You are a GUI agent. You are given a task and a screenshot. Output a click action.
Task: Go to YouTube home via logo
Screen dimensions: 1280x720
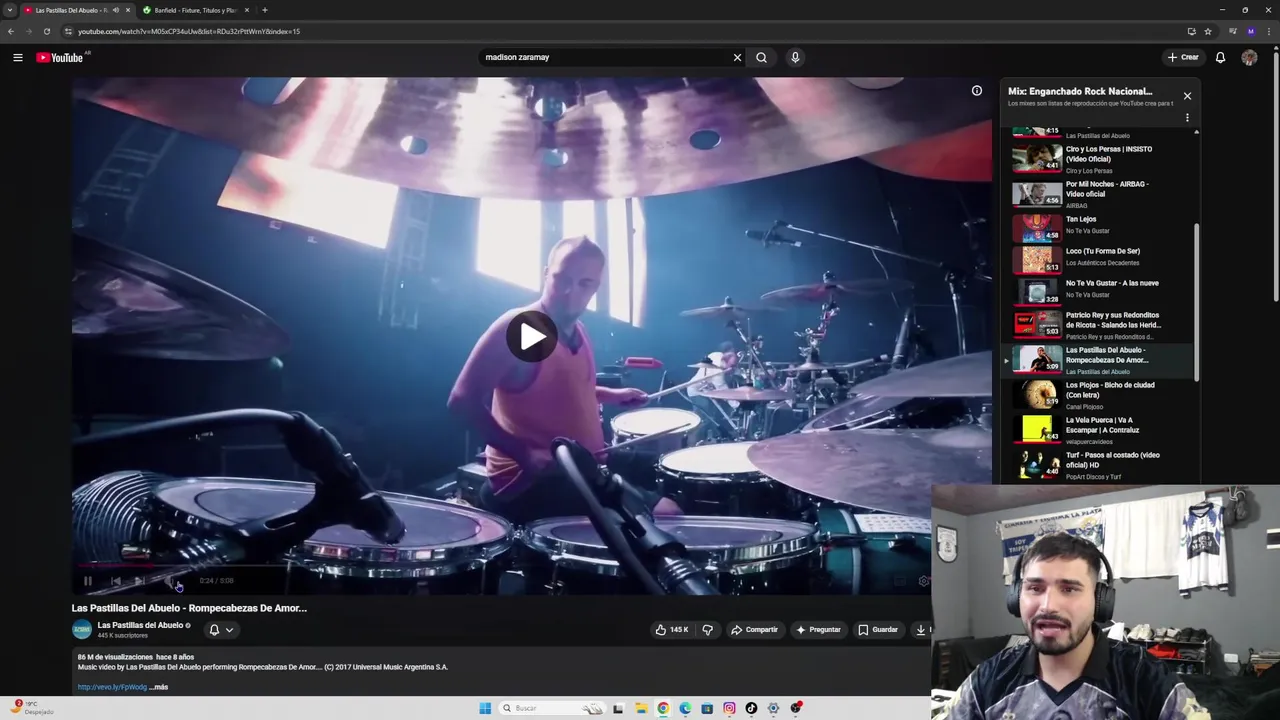tap(60, 57)
